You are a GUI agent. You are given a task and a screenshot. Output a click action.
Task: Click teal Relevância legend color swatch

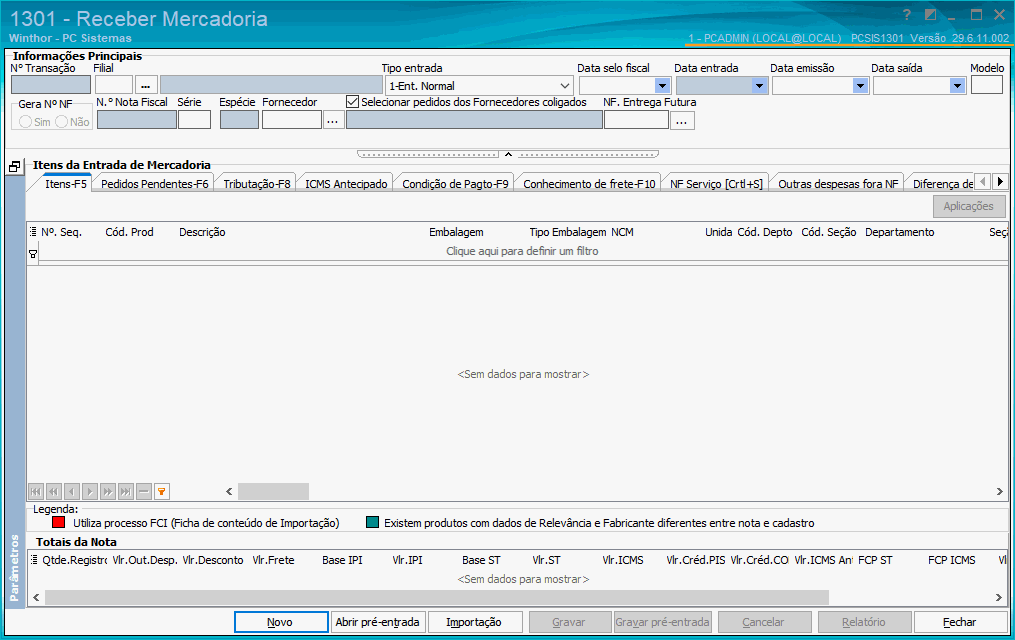tap(372, 522)
